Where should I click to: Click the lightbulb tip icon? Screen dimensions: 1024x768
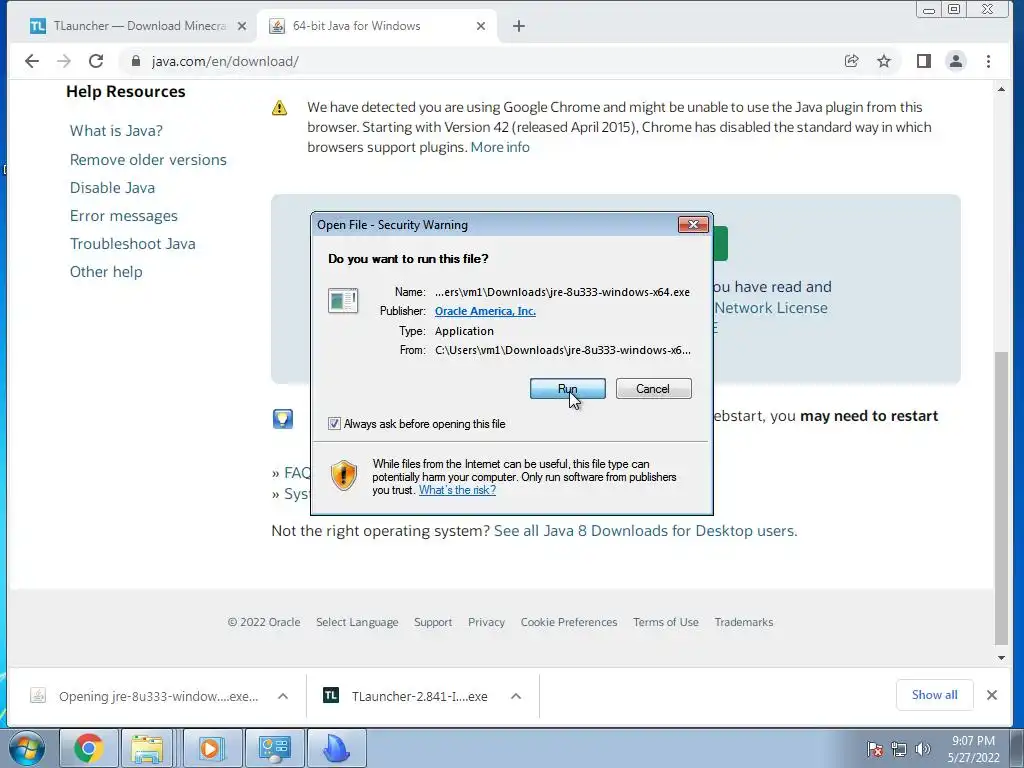tap(283, 419)
